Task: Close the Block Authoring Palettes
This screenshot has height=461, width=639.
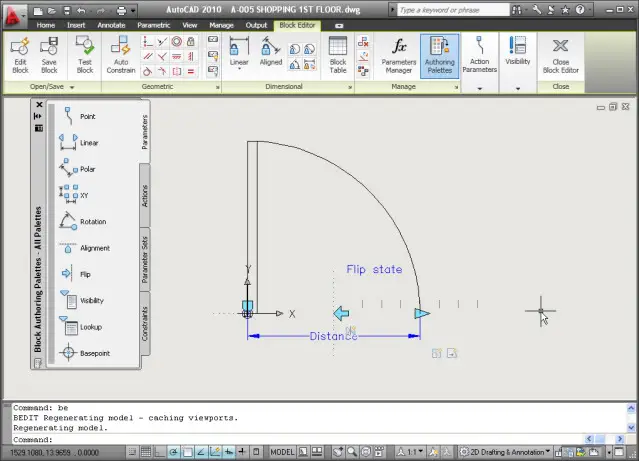Action: (39, 105)
